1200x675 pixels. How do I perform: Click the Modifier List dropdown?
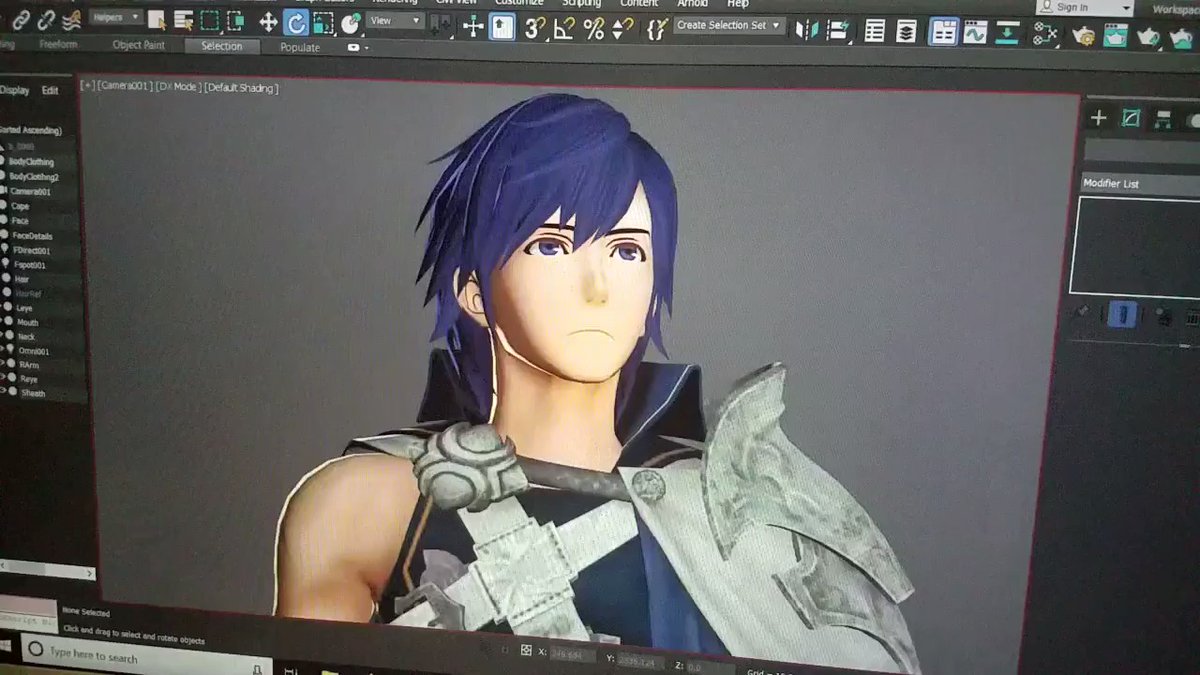1140,184
